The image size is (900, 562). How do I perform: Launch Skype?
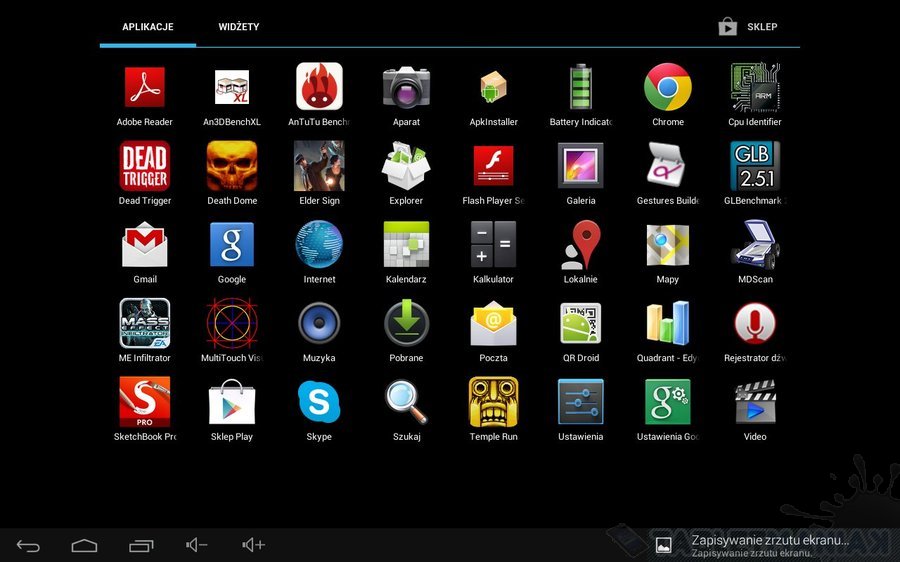coord(319,402)
